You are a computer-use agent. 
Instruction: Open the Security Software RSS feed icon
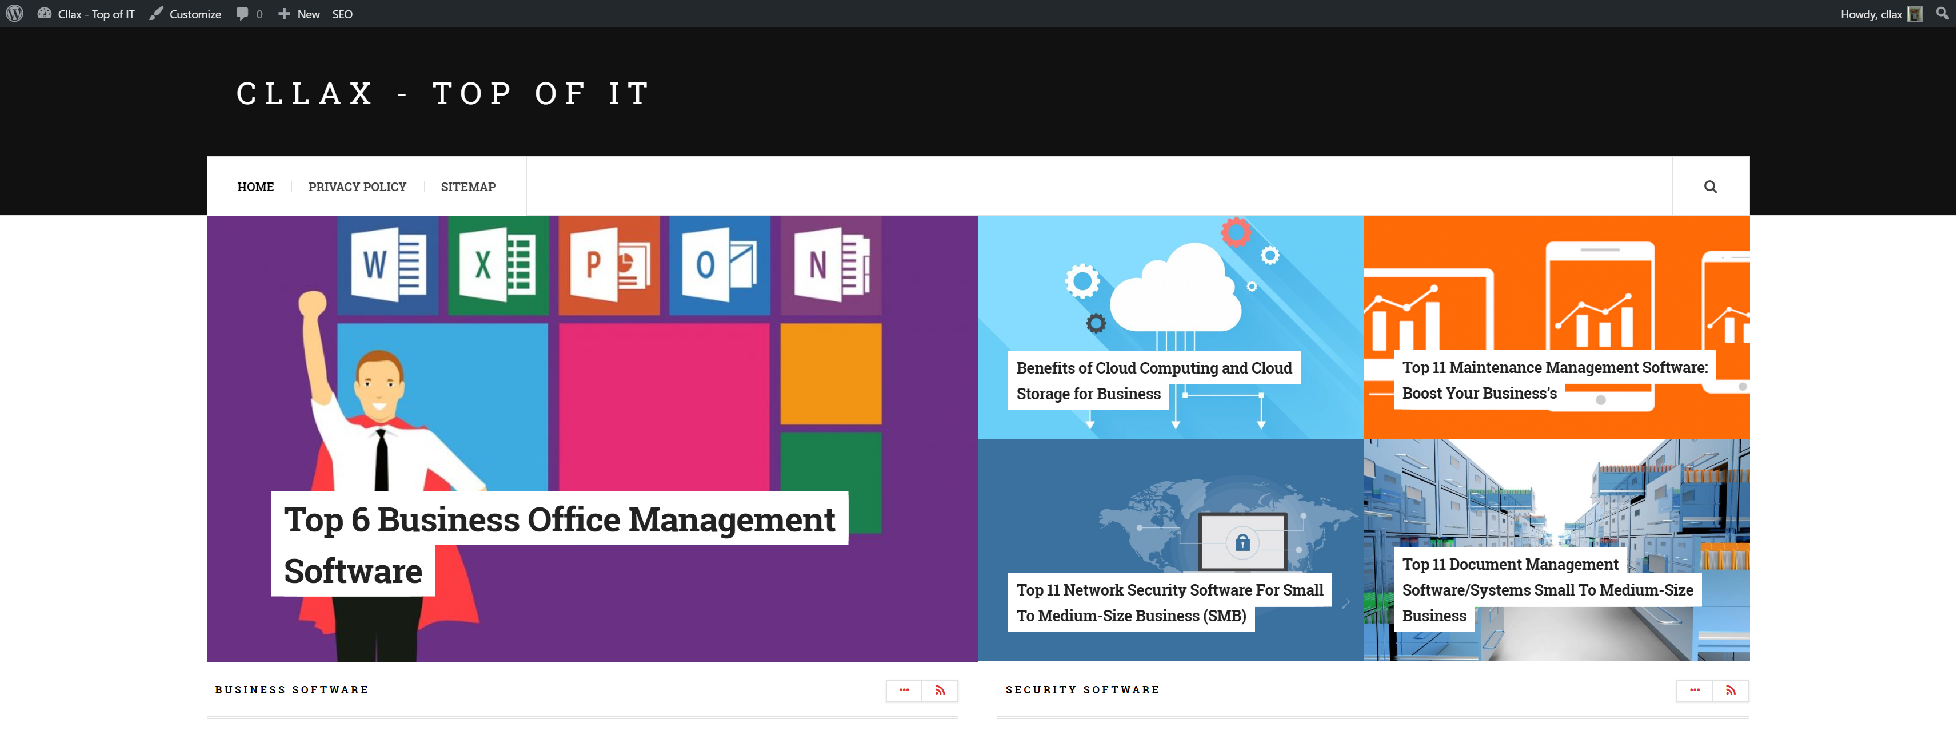click(1730, 691)
